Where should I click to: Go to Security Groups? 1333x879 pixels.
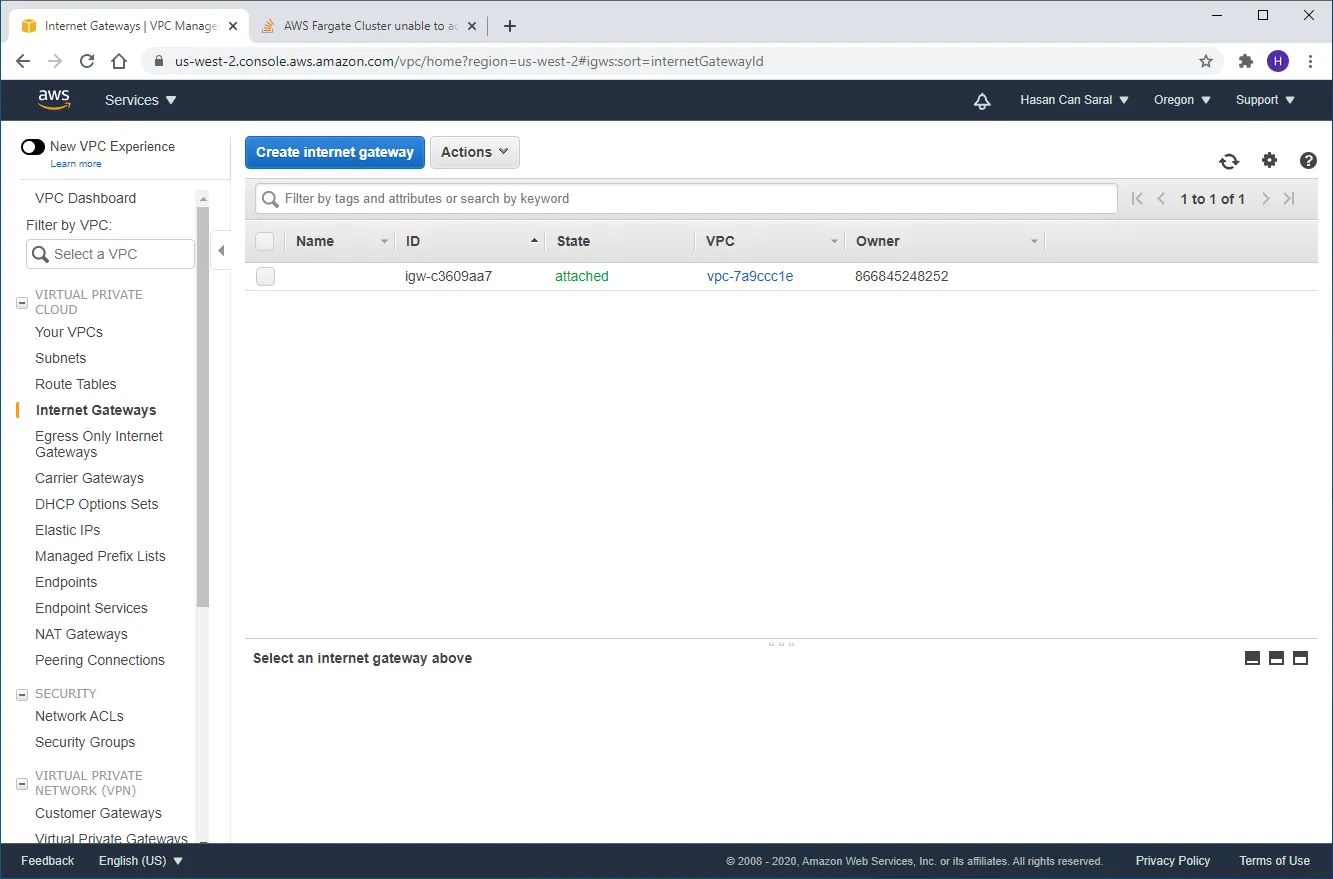(85, 742)
